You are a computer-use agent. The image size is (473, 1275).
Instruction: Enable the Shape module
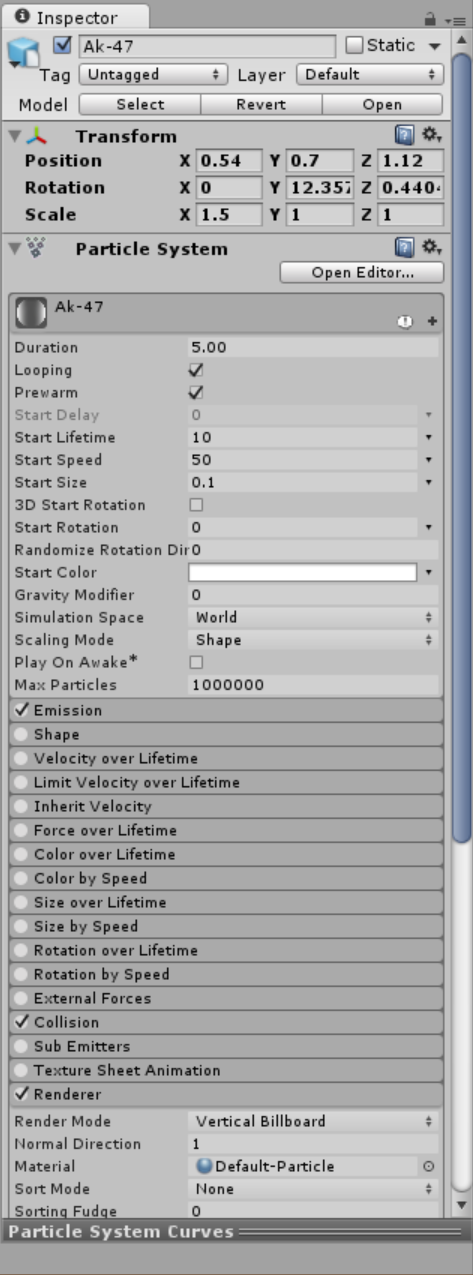click(x=22, y=734)
